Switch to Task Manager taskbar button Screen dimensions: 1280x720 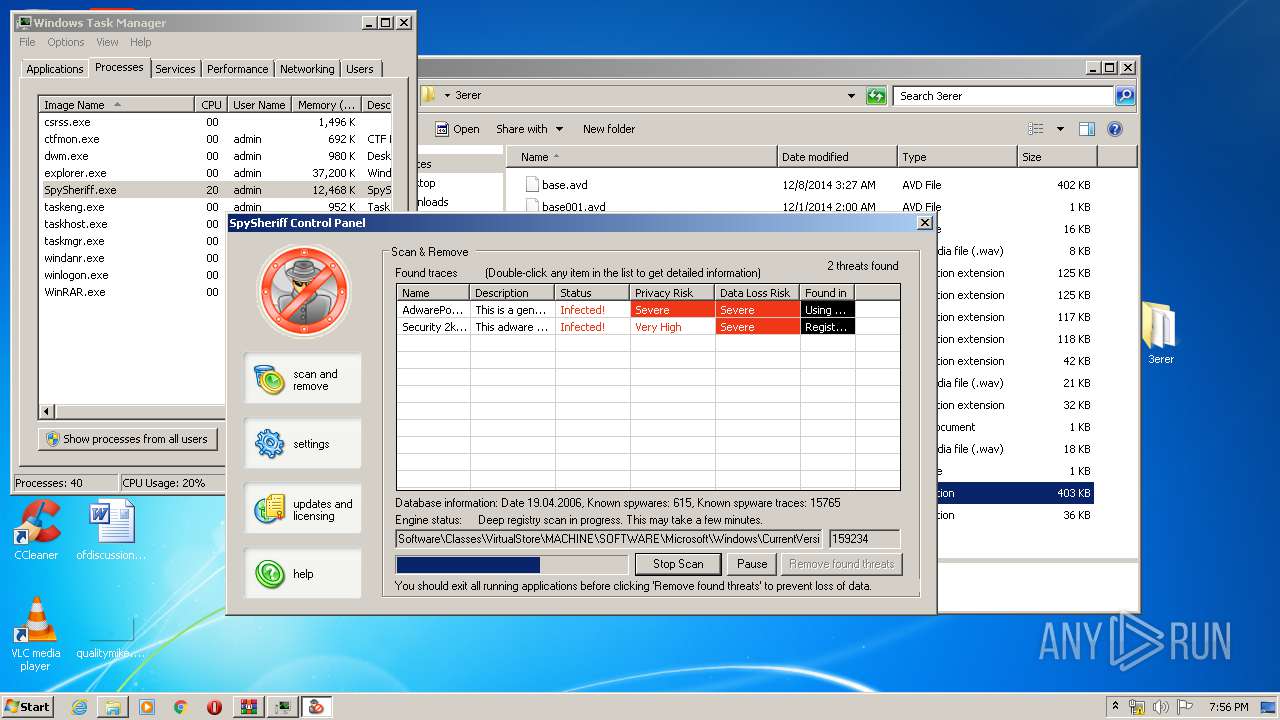tap(283, 707)
